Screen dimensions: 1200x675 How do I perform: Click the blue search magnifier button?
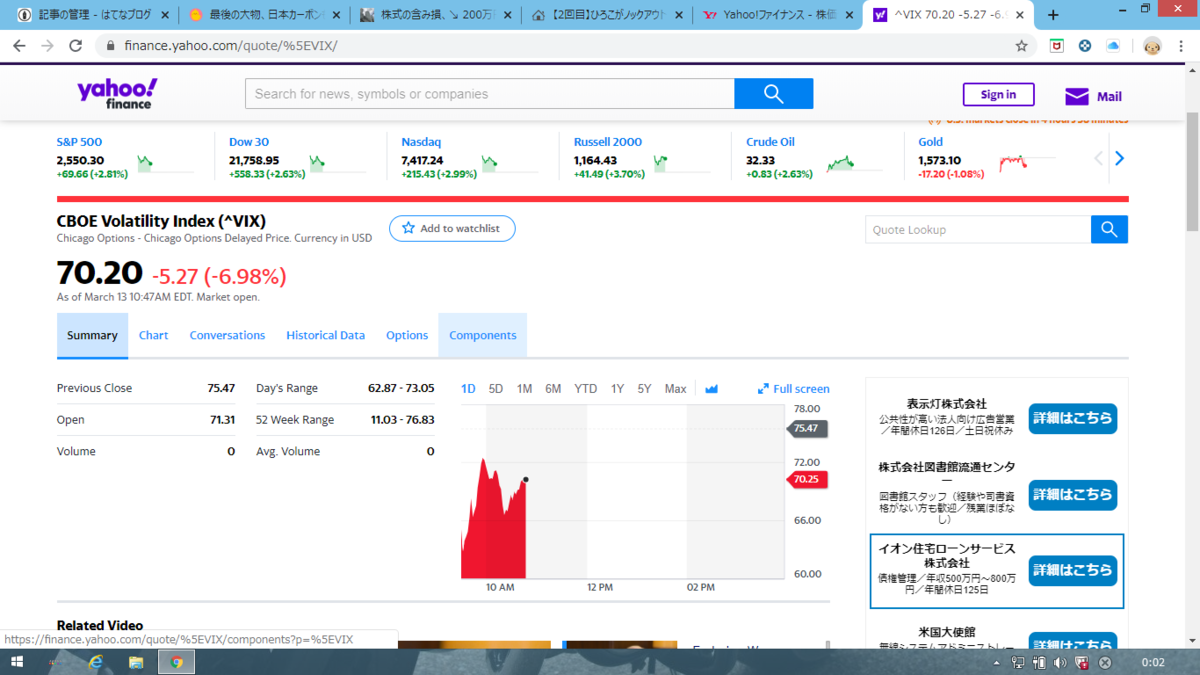click(773, 94)
